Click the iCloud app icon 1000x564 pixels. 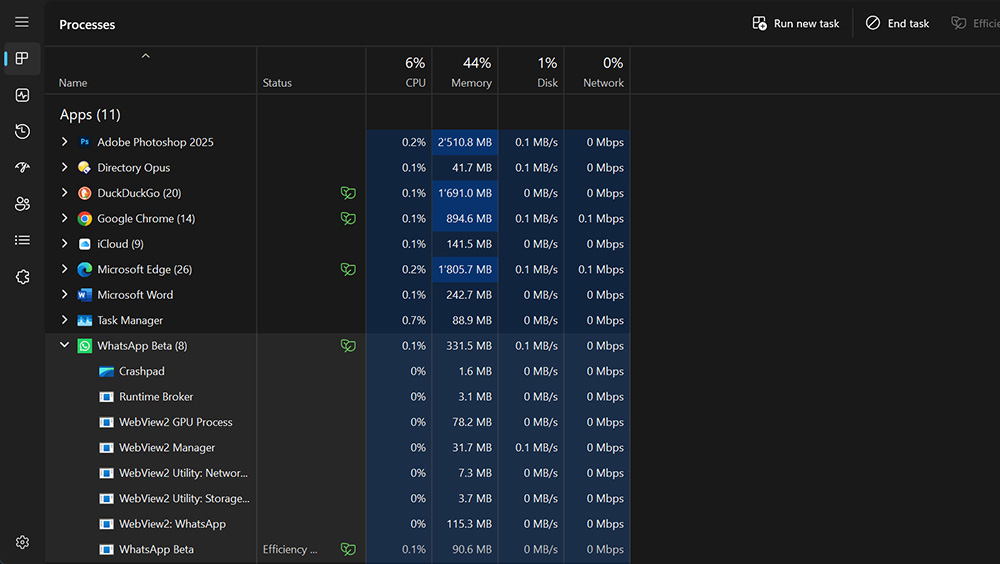pyautogui.click(x=84, y=244)
